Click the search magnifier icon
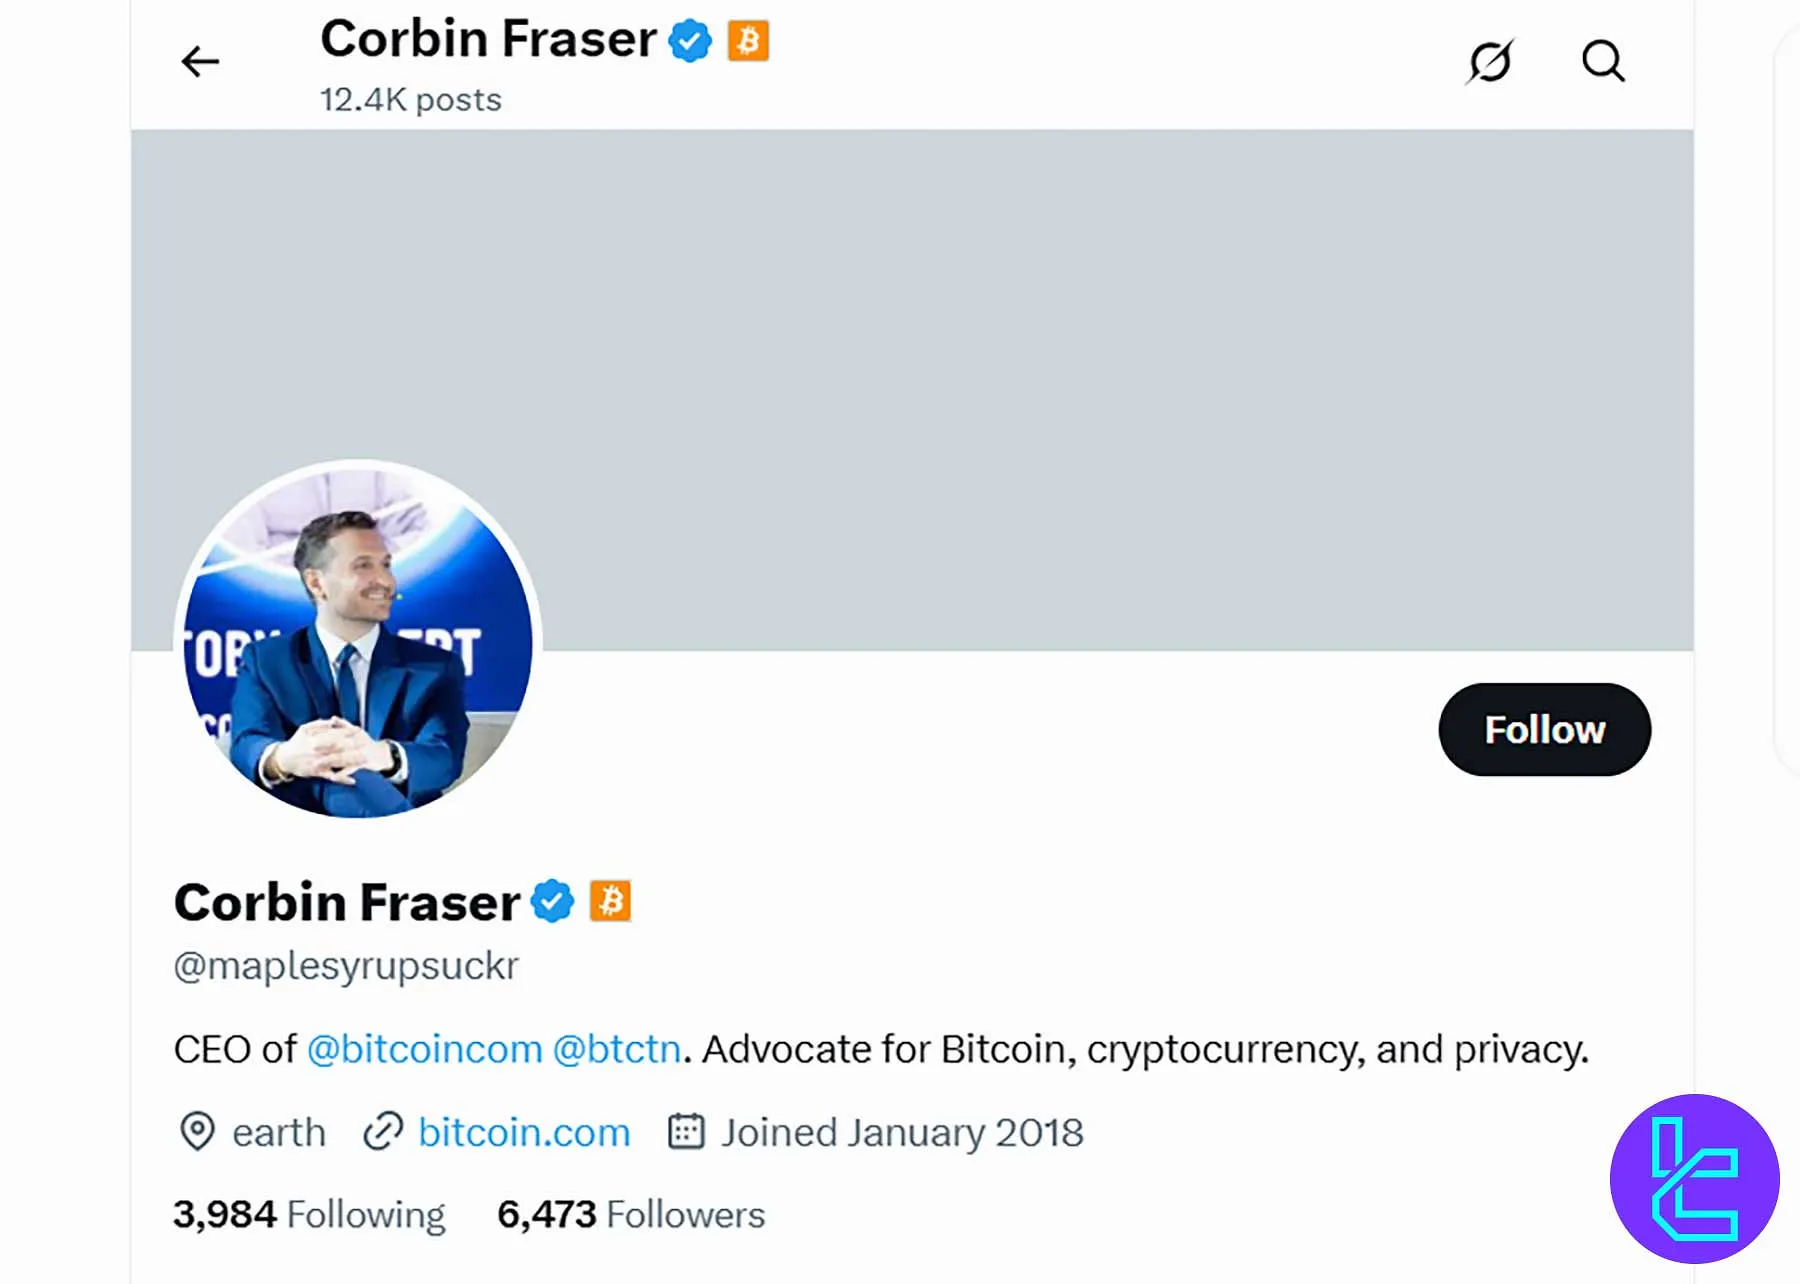 [x=1603, y=62]
